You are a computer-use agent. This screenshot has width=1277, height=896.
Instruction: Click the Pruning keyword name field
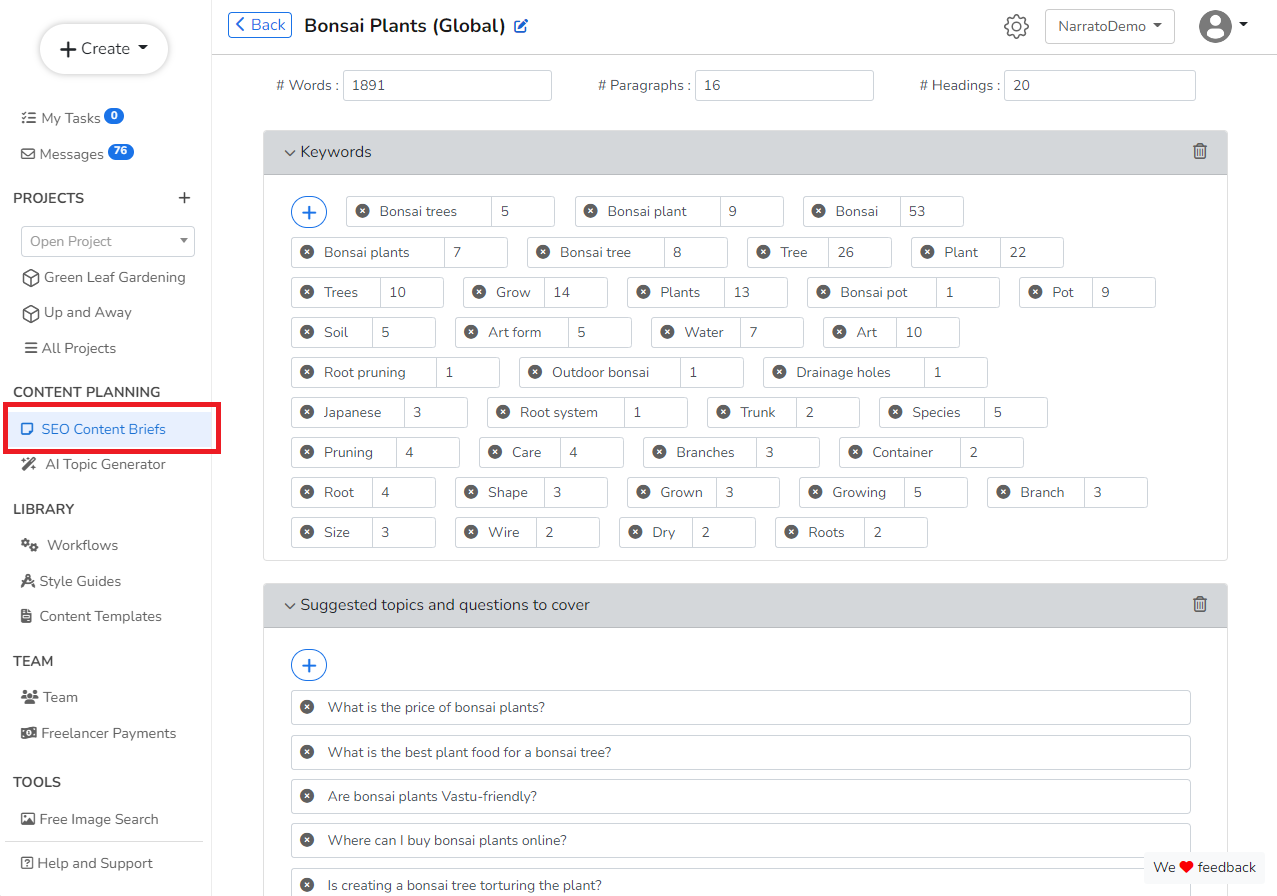point(345,452)
